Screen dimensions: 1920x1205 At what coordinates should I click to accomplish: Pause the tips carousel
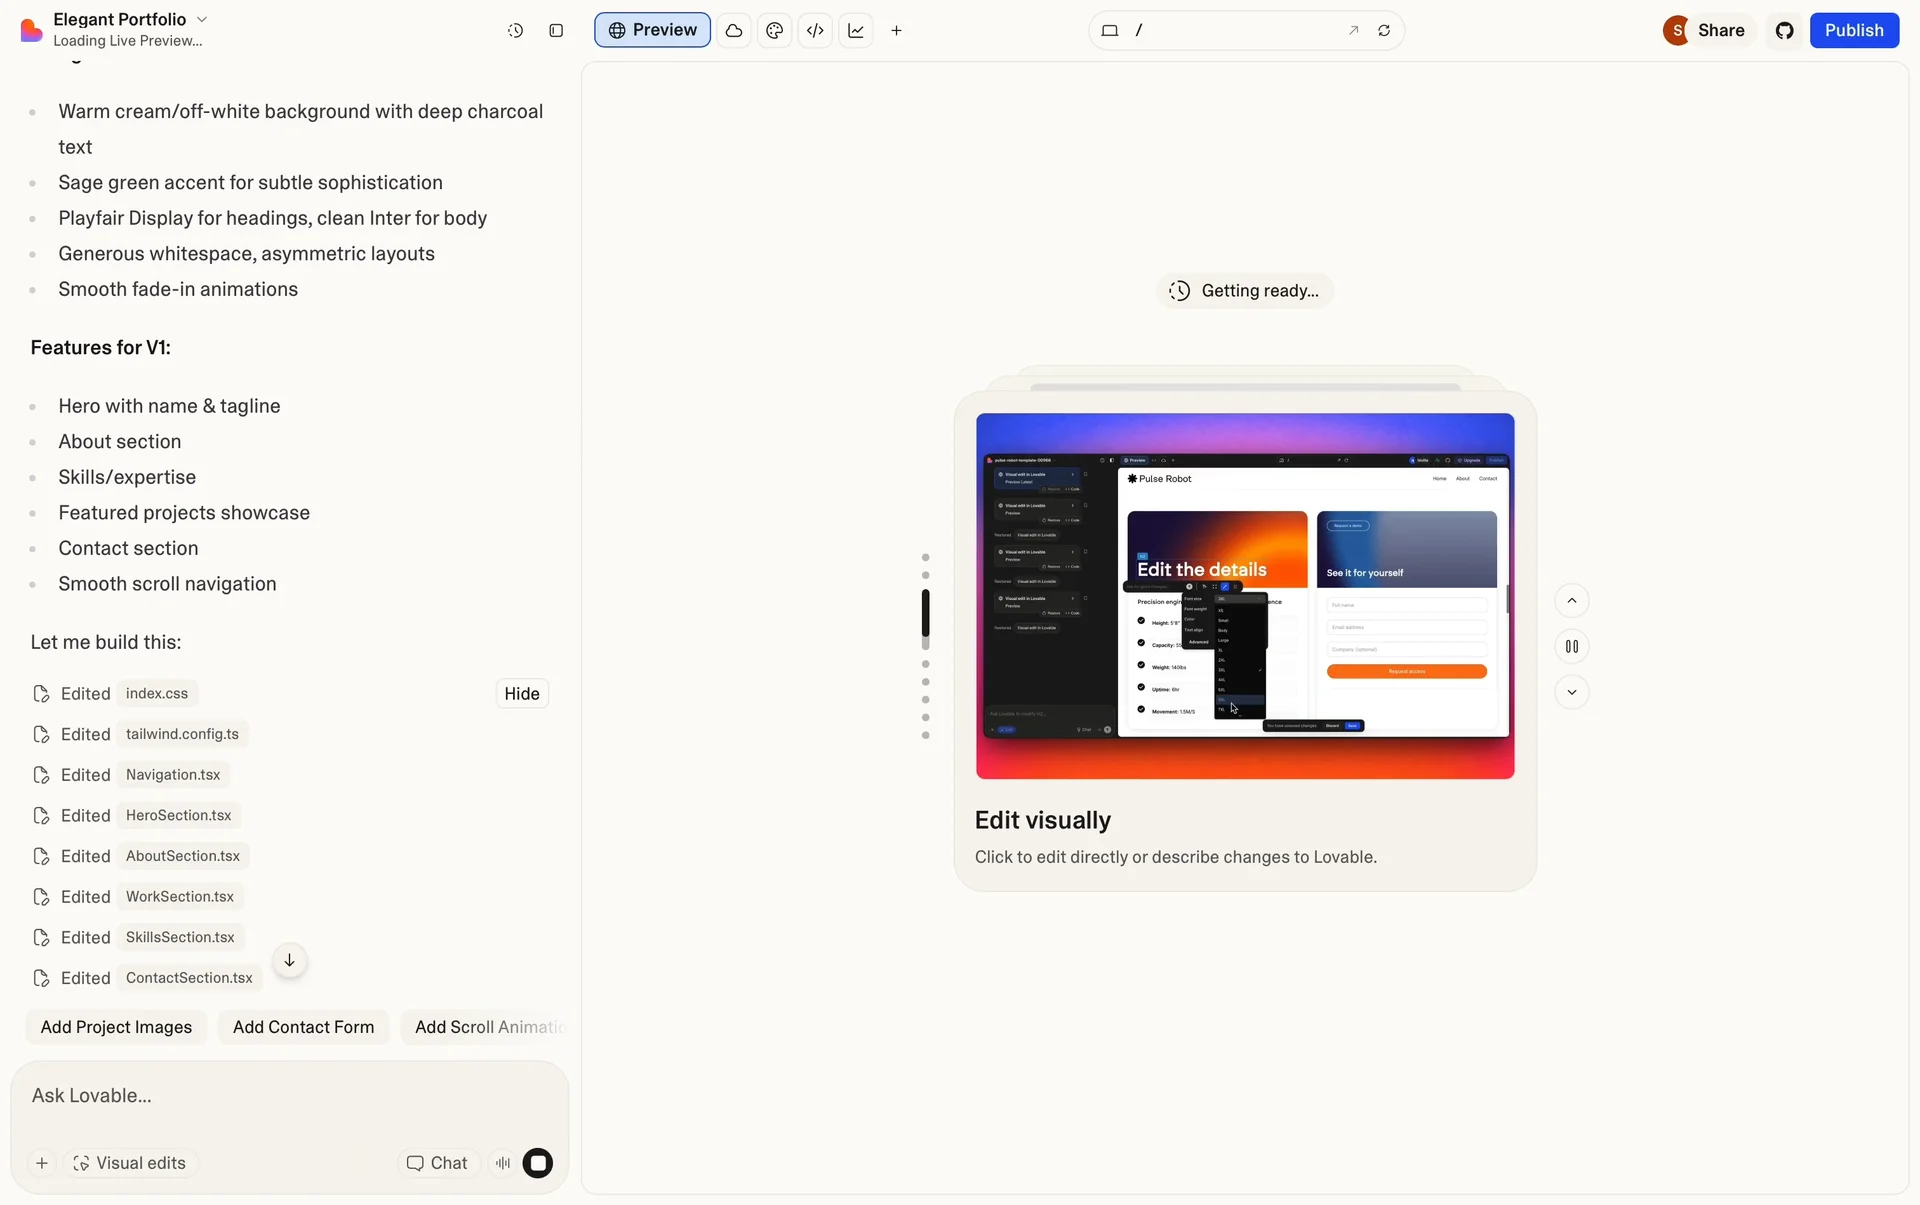pos(1571,647)
